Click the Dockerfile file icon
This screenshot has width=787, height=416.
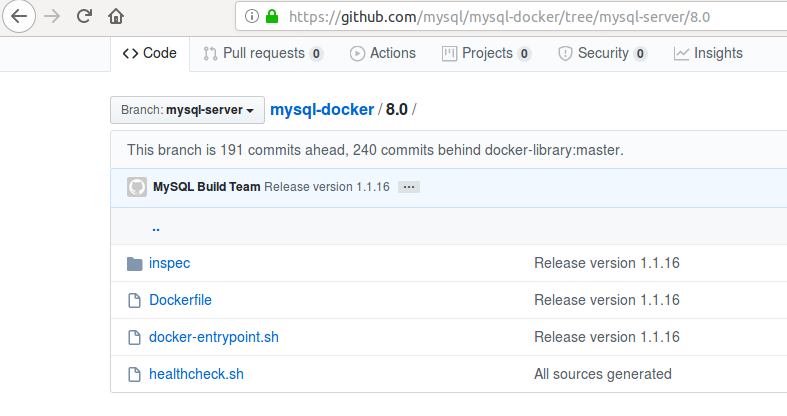[x=135, y=300]
